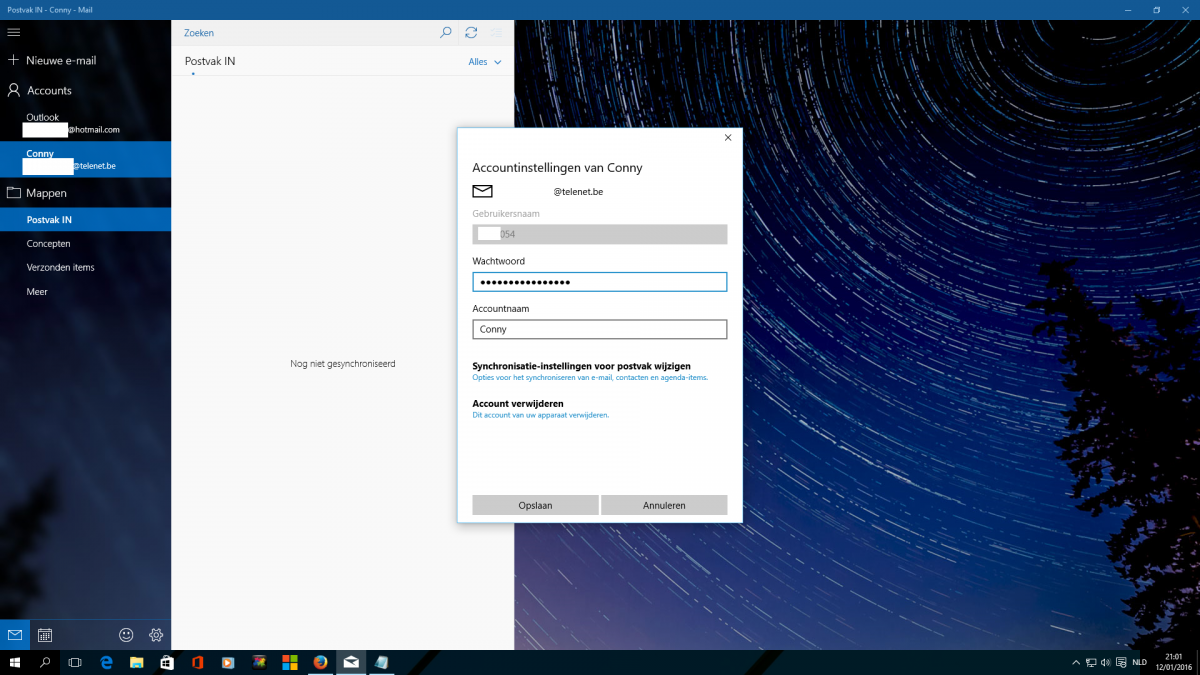Open the Mappen folders list
1200x675 pixels.
(x=85, y=193)
